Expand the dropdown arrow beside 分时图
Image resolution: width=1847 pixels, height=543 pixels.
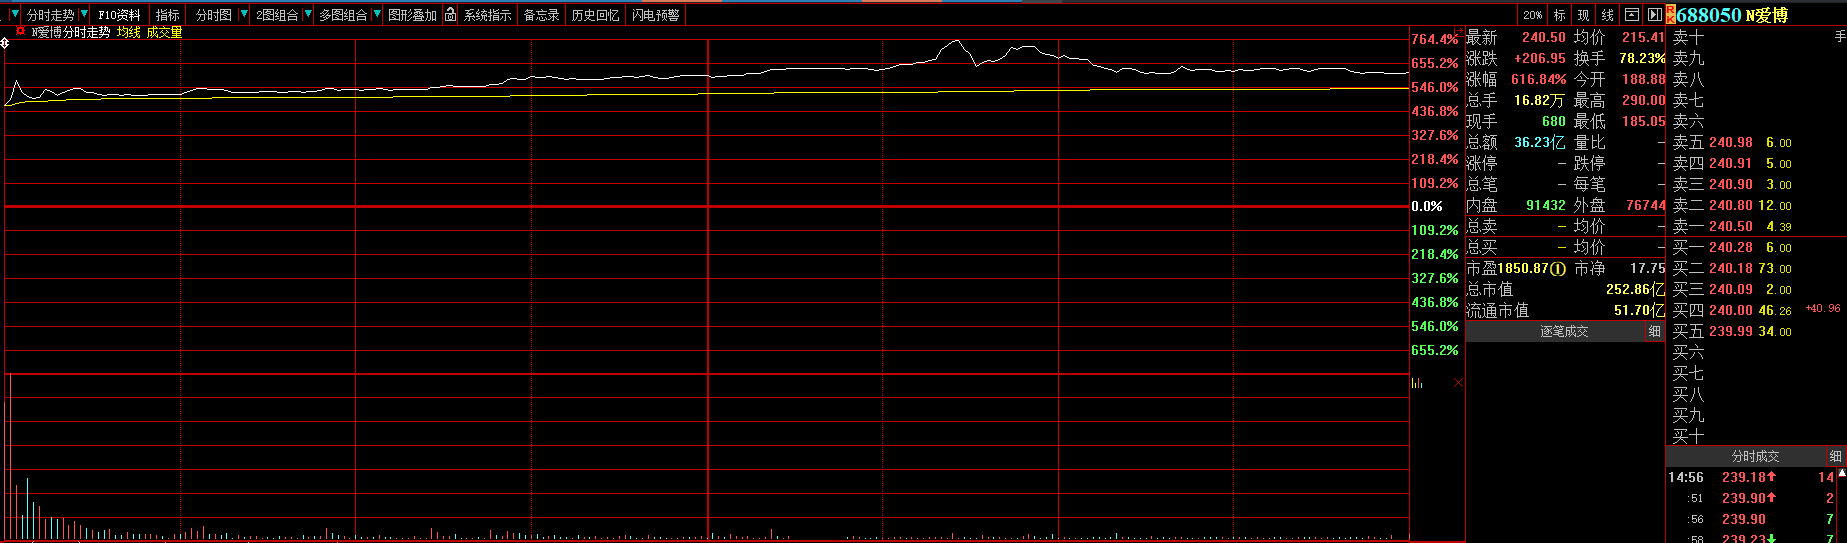click(x=244, y=15)
